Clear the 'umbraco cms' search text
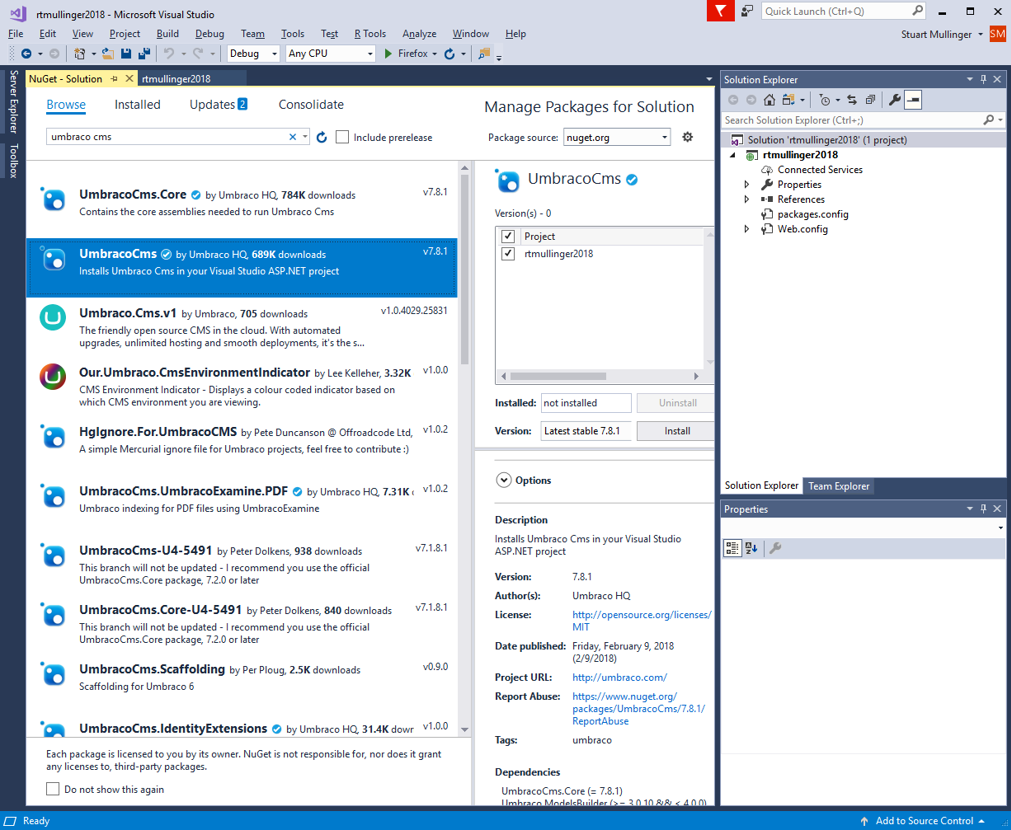 tap(293, 137)
